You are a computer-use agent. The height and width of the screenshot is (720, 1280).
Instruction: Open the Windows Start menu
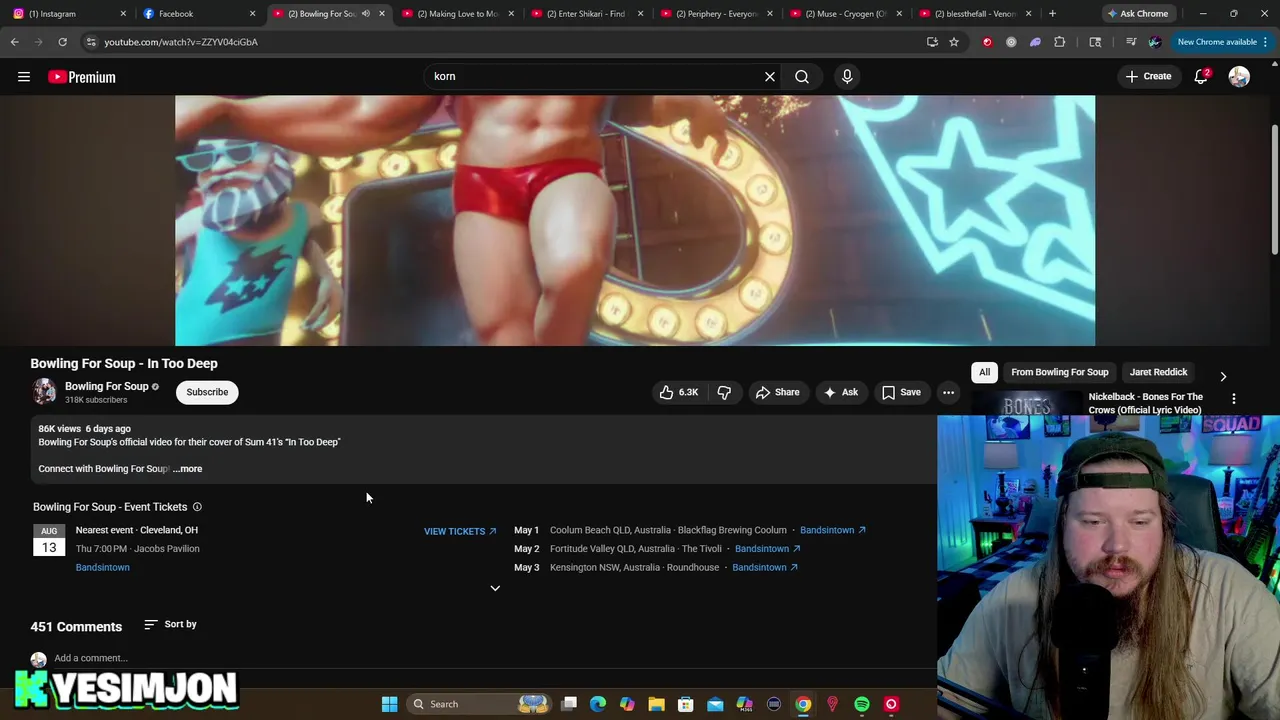click(389, 704)
